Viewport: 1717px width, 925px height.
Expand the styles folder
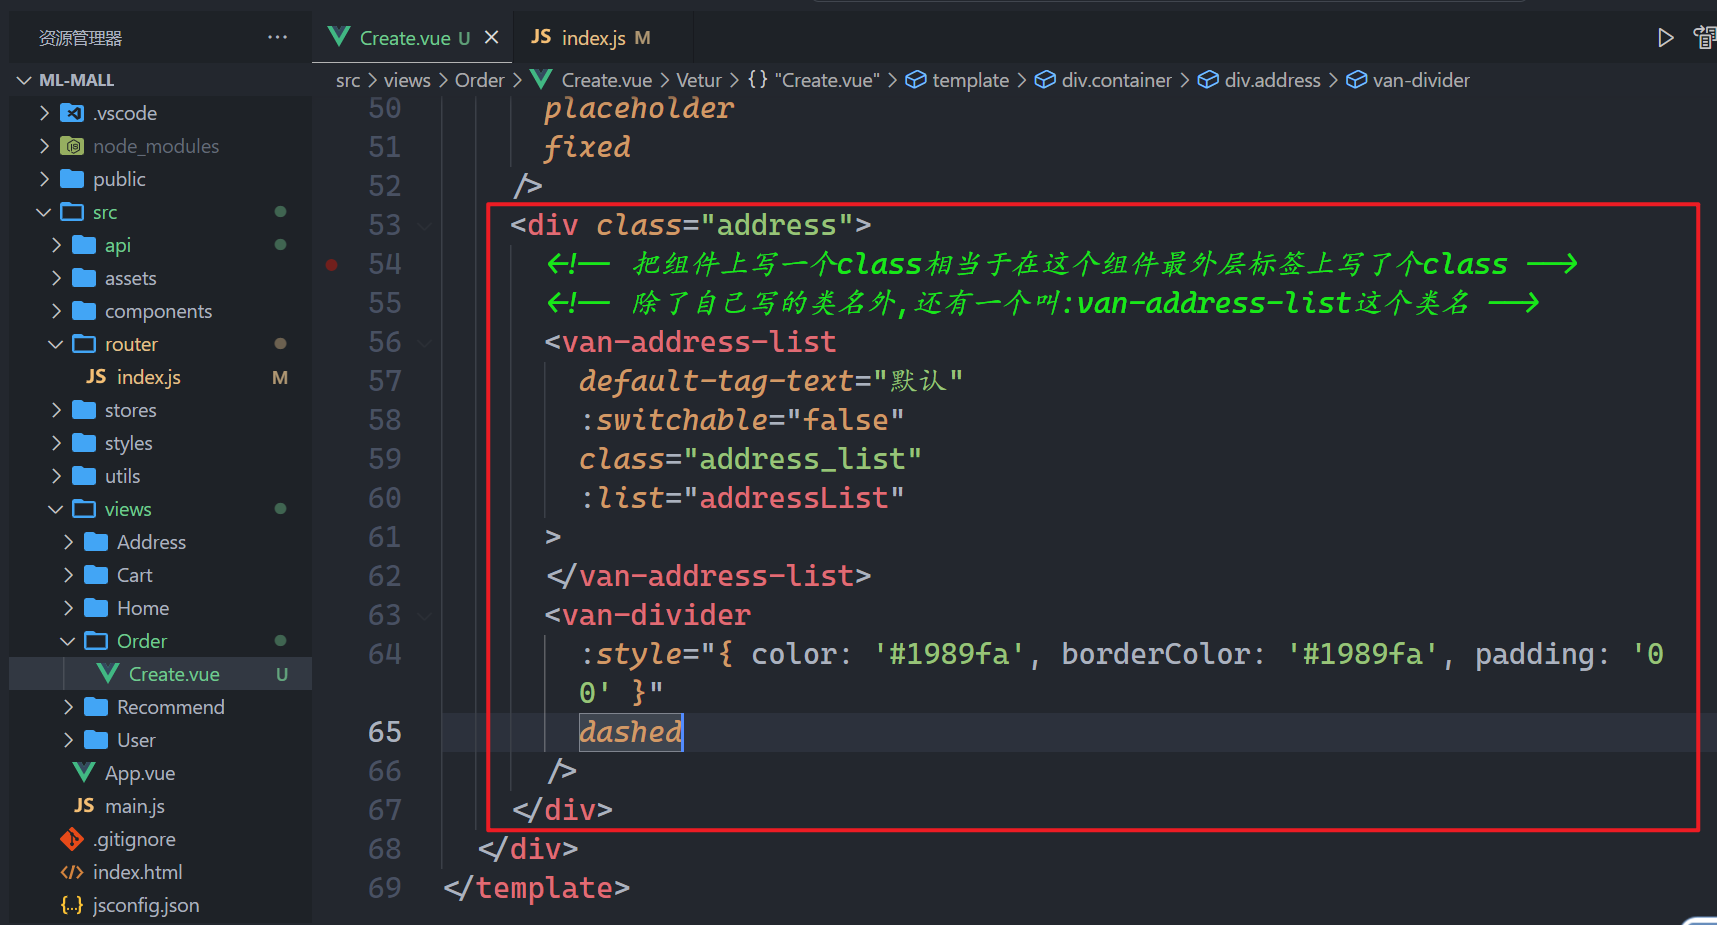pos(56,443)
